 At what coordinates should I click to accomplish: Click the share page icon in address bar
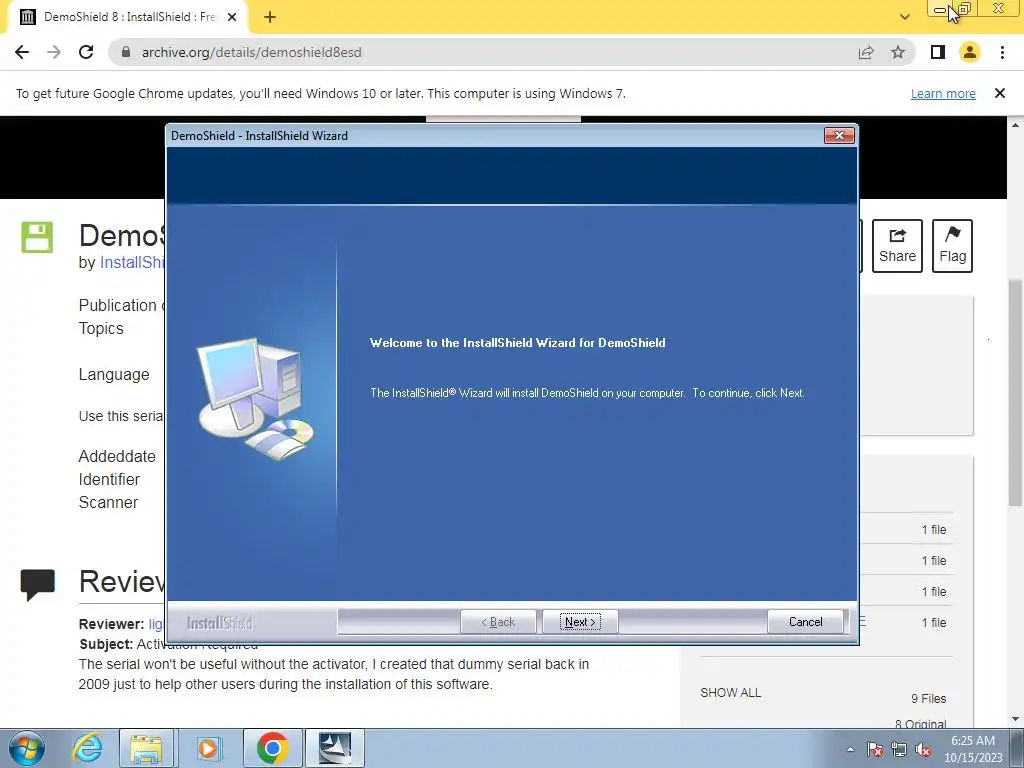(x=866, y=52)
